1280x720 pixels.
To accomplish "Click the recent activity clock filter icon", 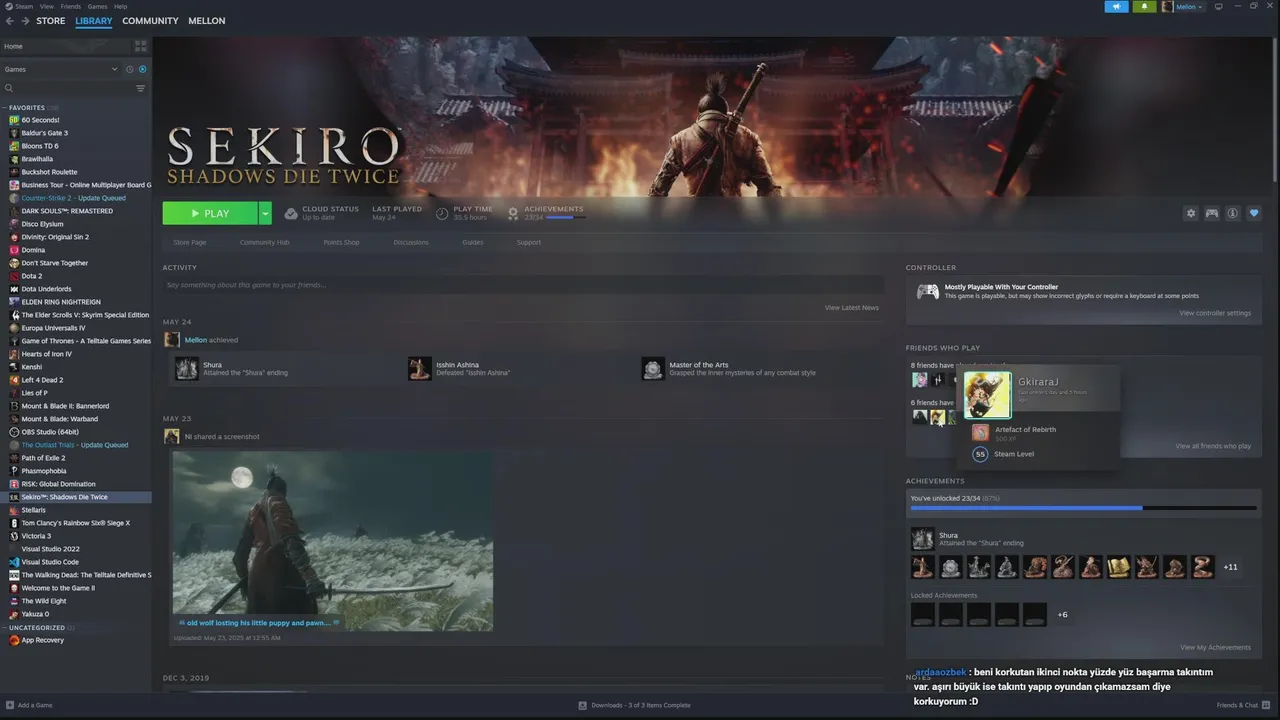I will coord(130,69).
